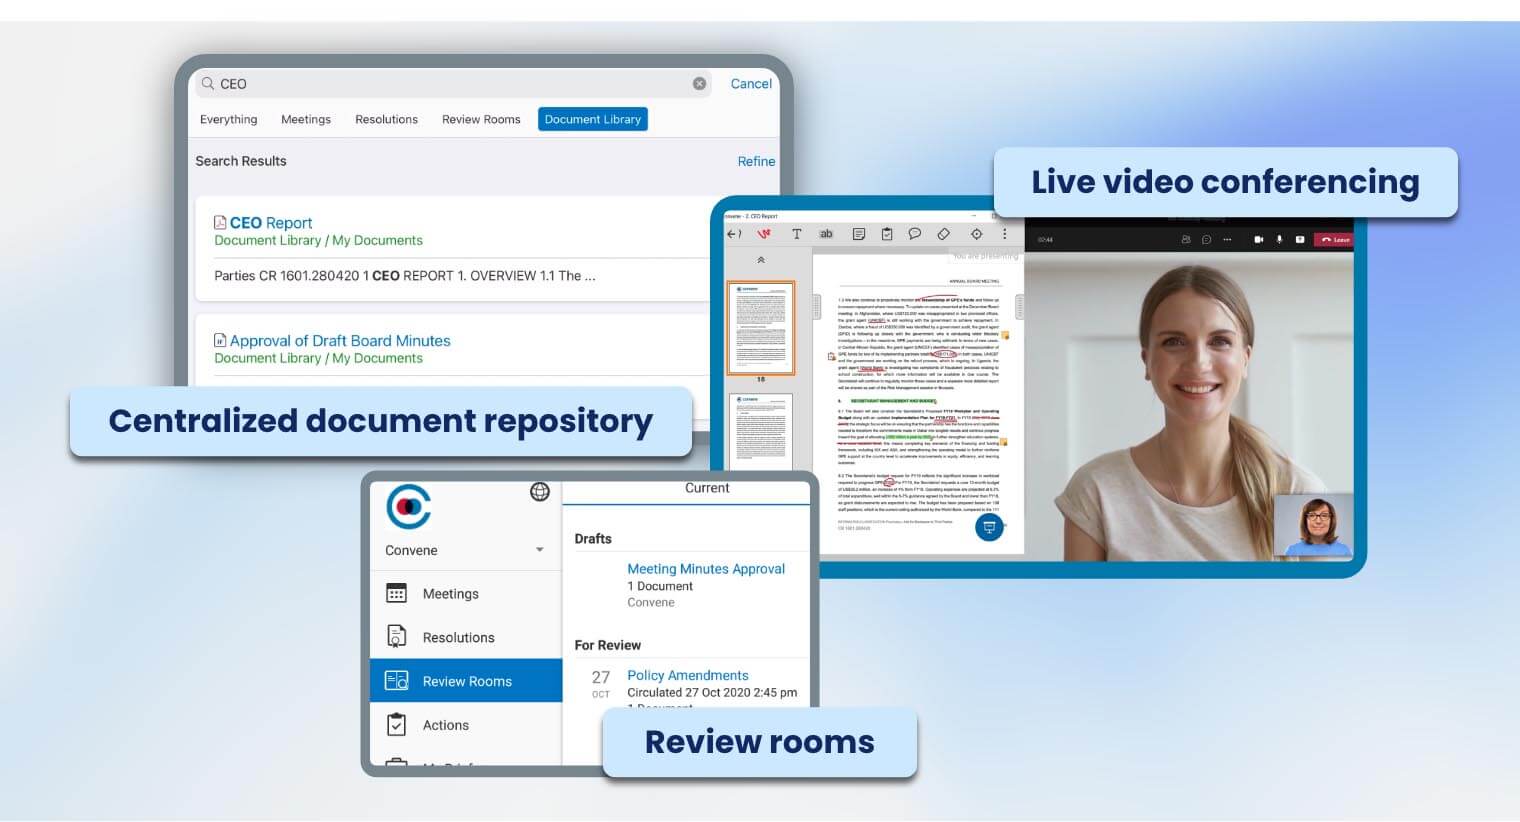
Task: Collapse the page thumbnail panel
Action: (762, 258)
